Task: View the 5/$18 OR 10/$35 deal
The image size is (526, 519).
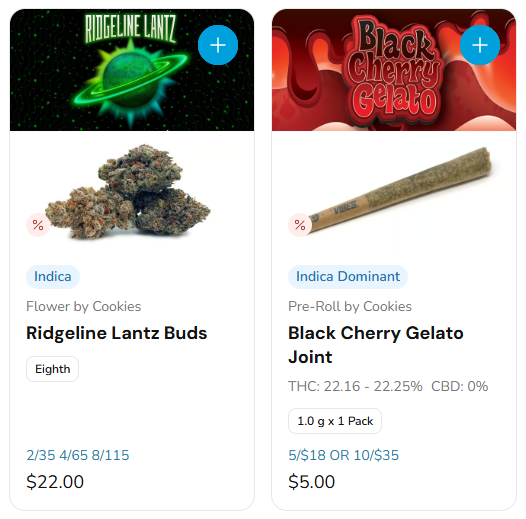Action: point(344,455)
